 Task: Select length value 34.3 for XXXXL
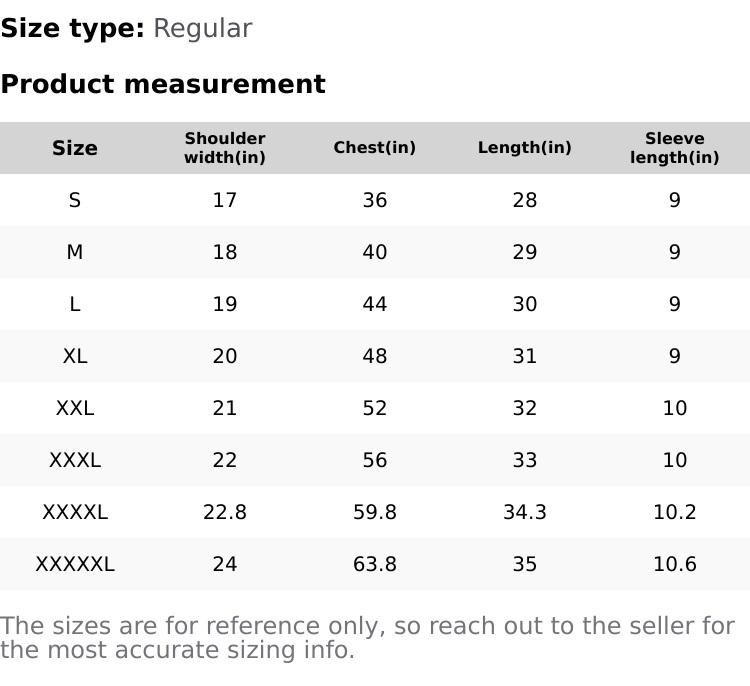point(525,512)
